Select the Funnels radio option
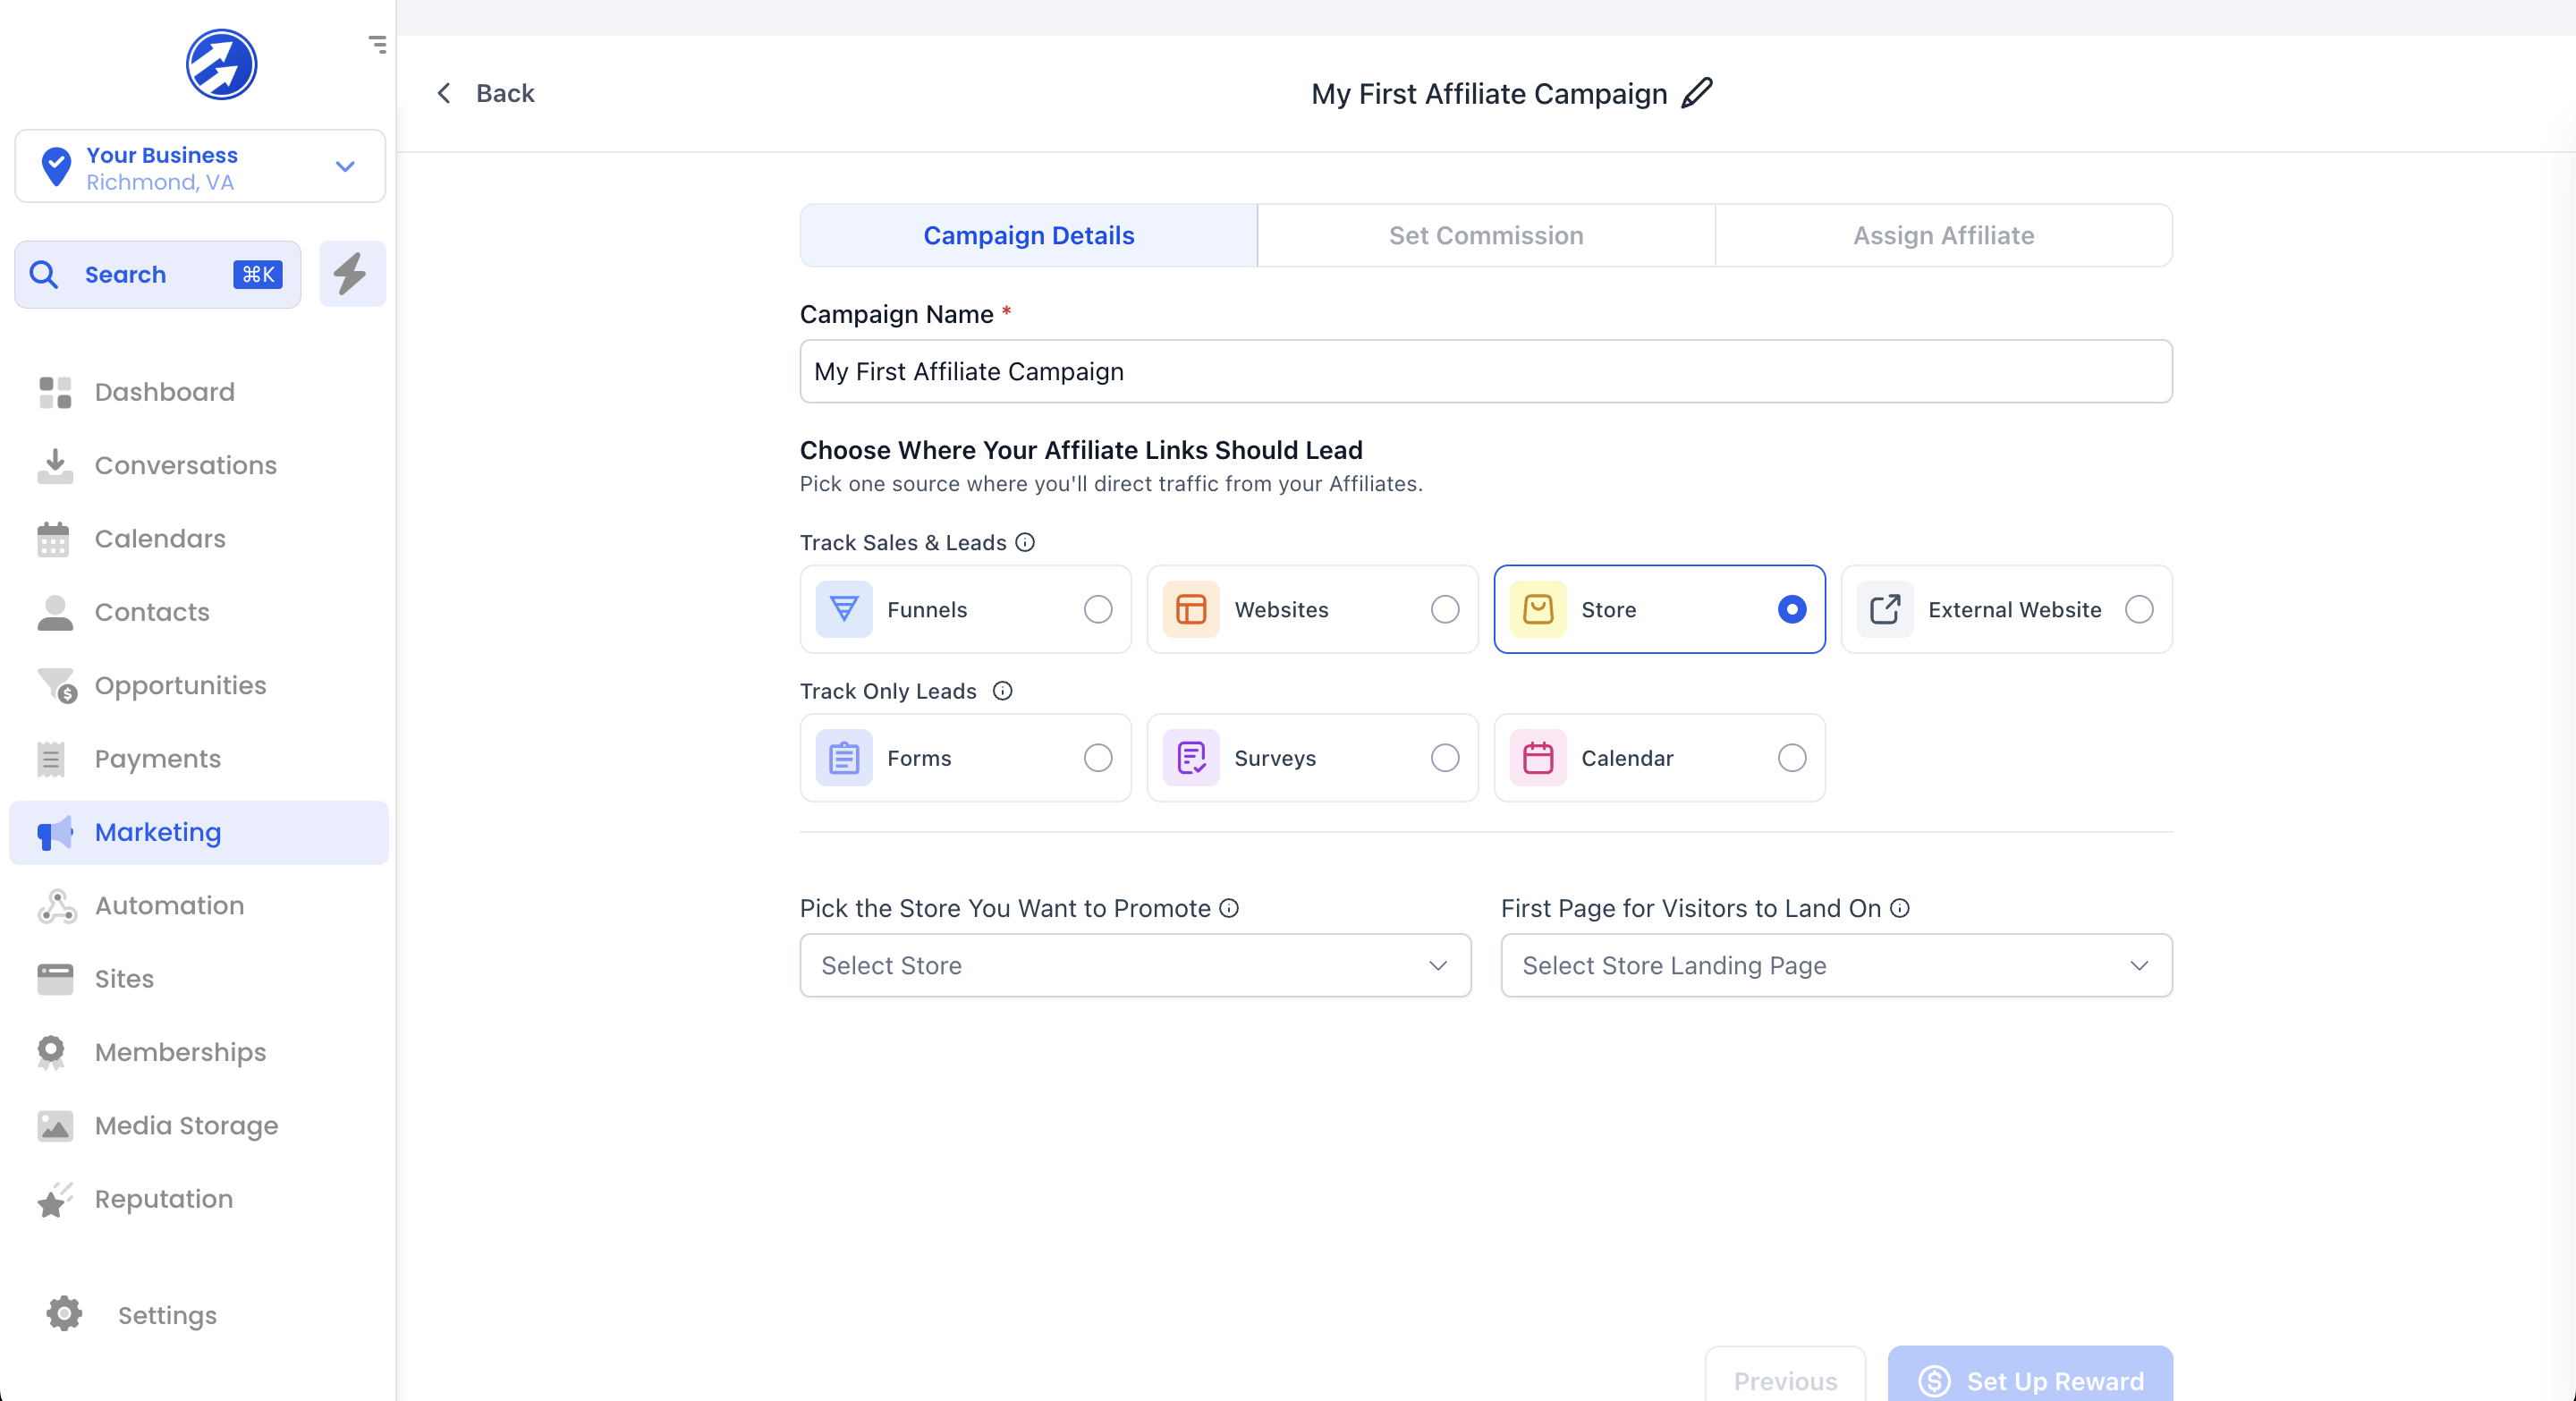Image resolution: width=2576 pixels, height=1401 pixels. 1097,609
